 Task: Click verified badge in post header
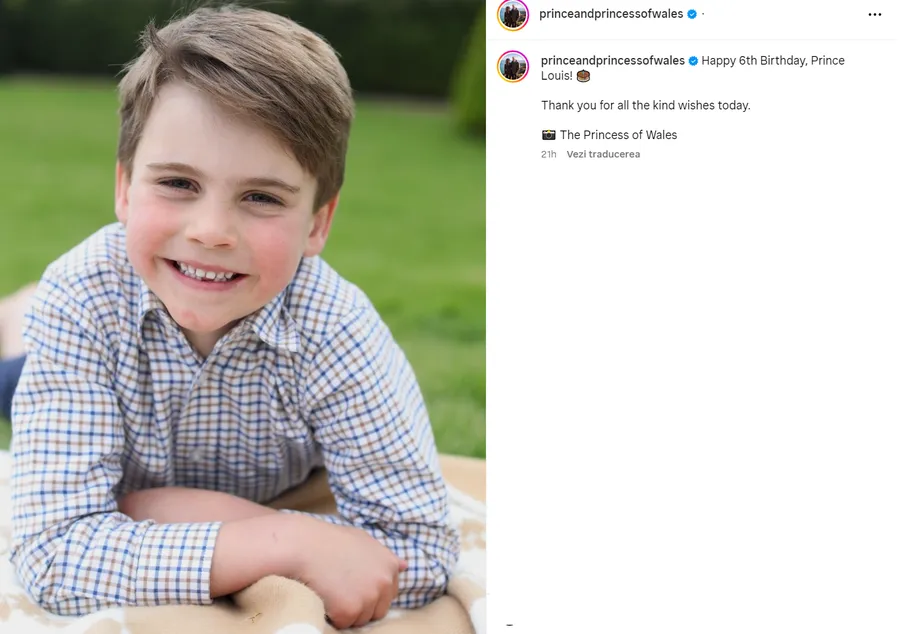(x=691, y=14)
